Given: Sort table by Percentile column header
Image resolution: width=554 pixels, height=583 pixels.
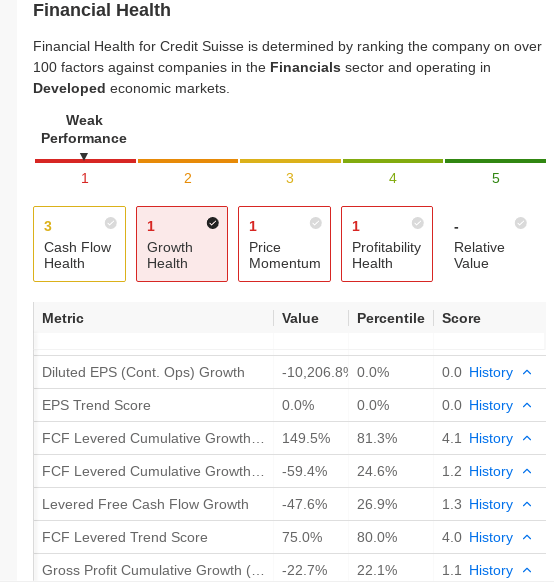Looking at the screenshot, I should pos(390,318).
